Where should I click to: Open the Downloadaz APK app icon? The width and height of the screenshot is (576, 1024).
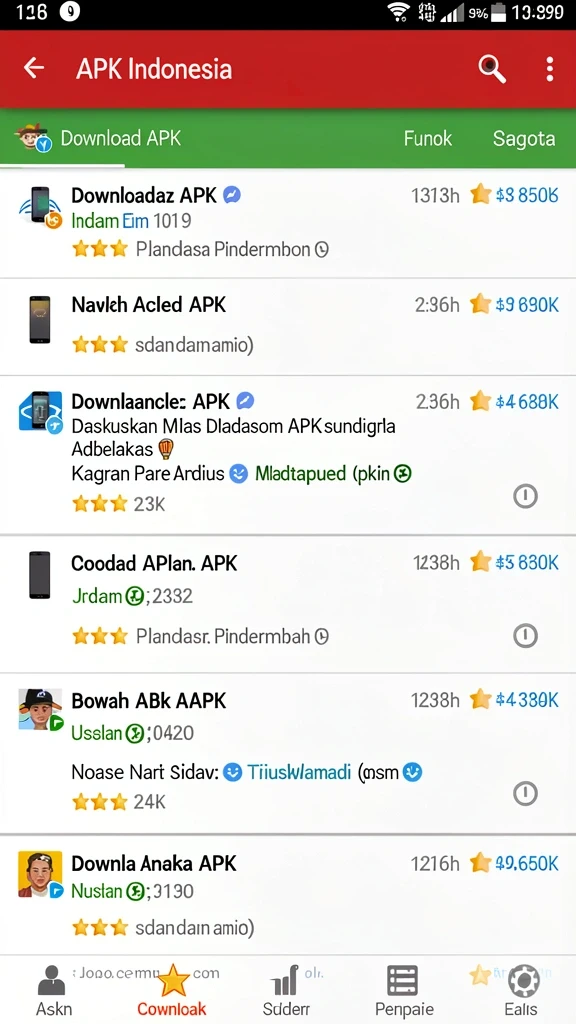coord(39,208)
